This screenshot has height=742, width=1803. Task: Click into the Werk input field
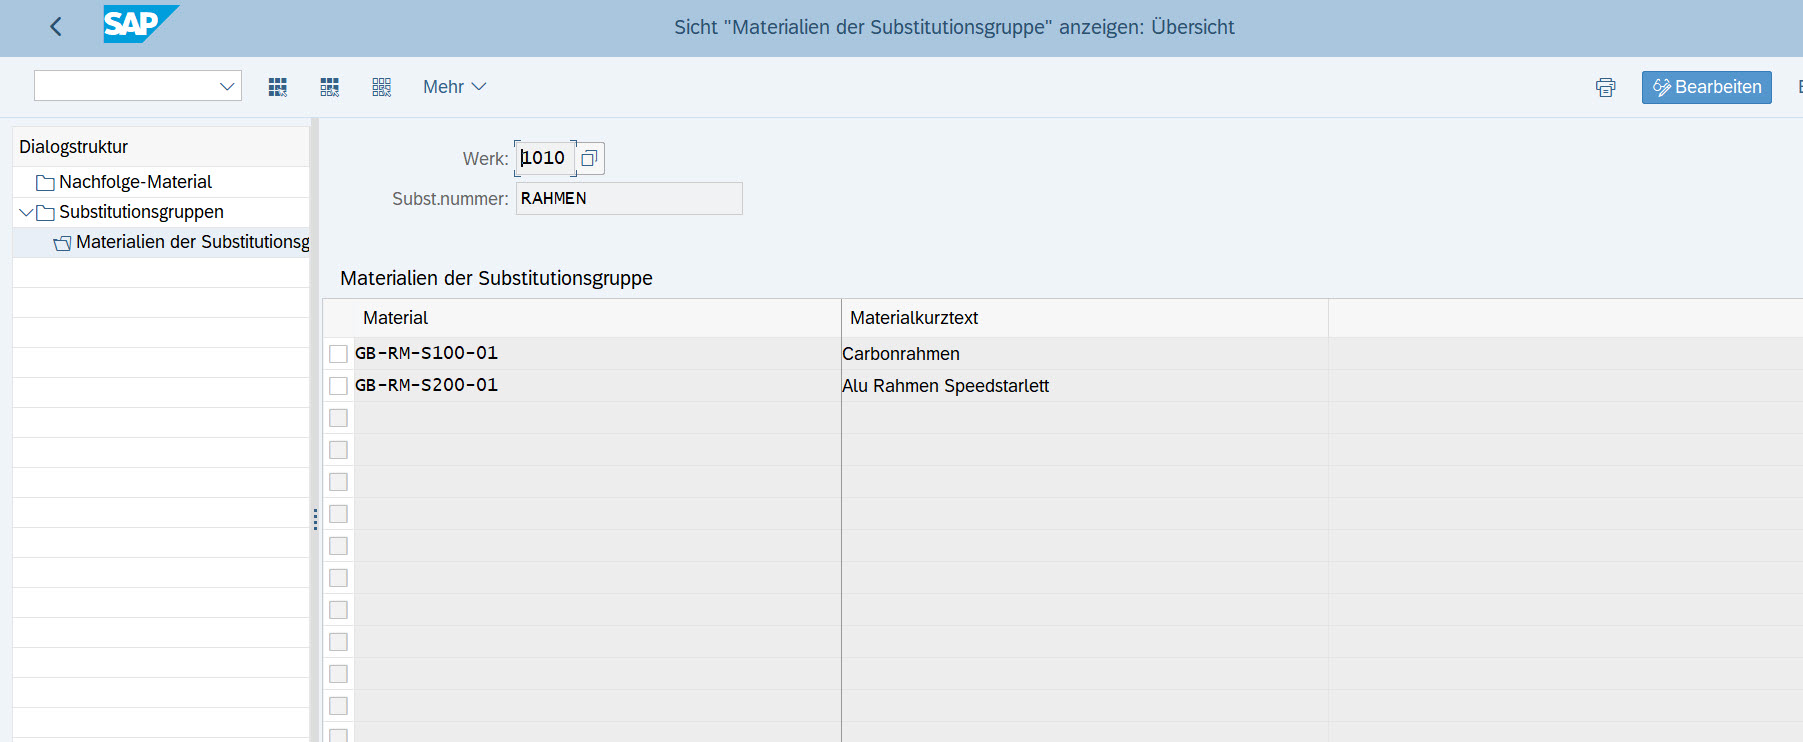[544, 158]
